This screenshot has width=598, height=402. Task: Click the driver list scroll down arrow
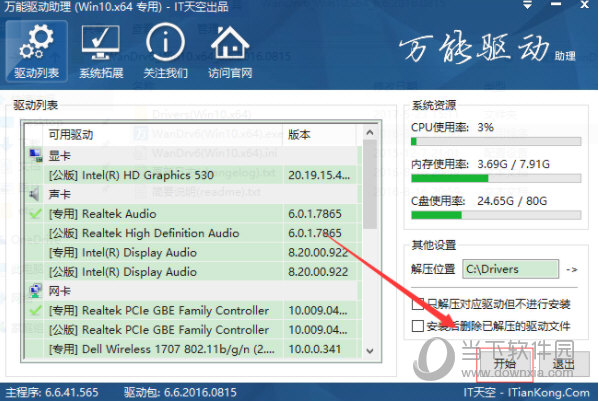click(x=370, y=350)
